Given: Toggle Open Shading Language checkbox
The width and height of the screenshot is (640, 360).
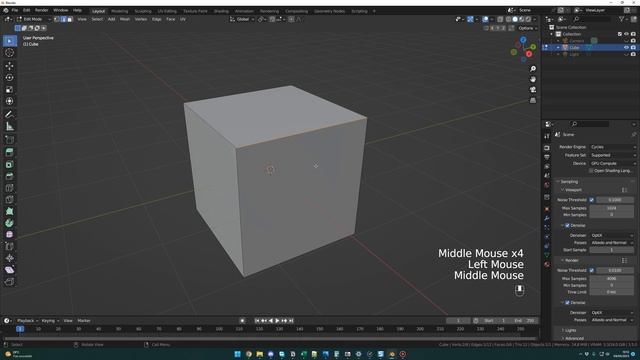Looking at the screenshot, I should click(591, 171).
